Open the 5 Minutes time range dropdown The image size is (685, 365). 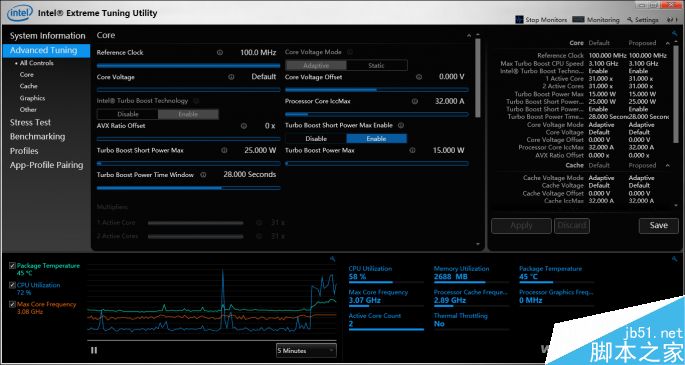[306, 351]
